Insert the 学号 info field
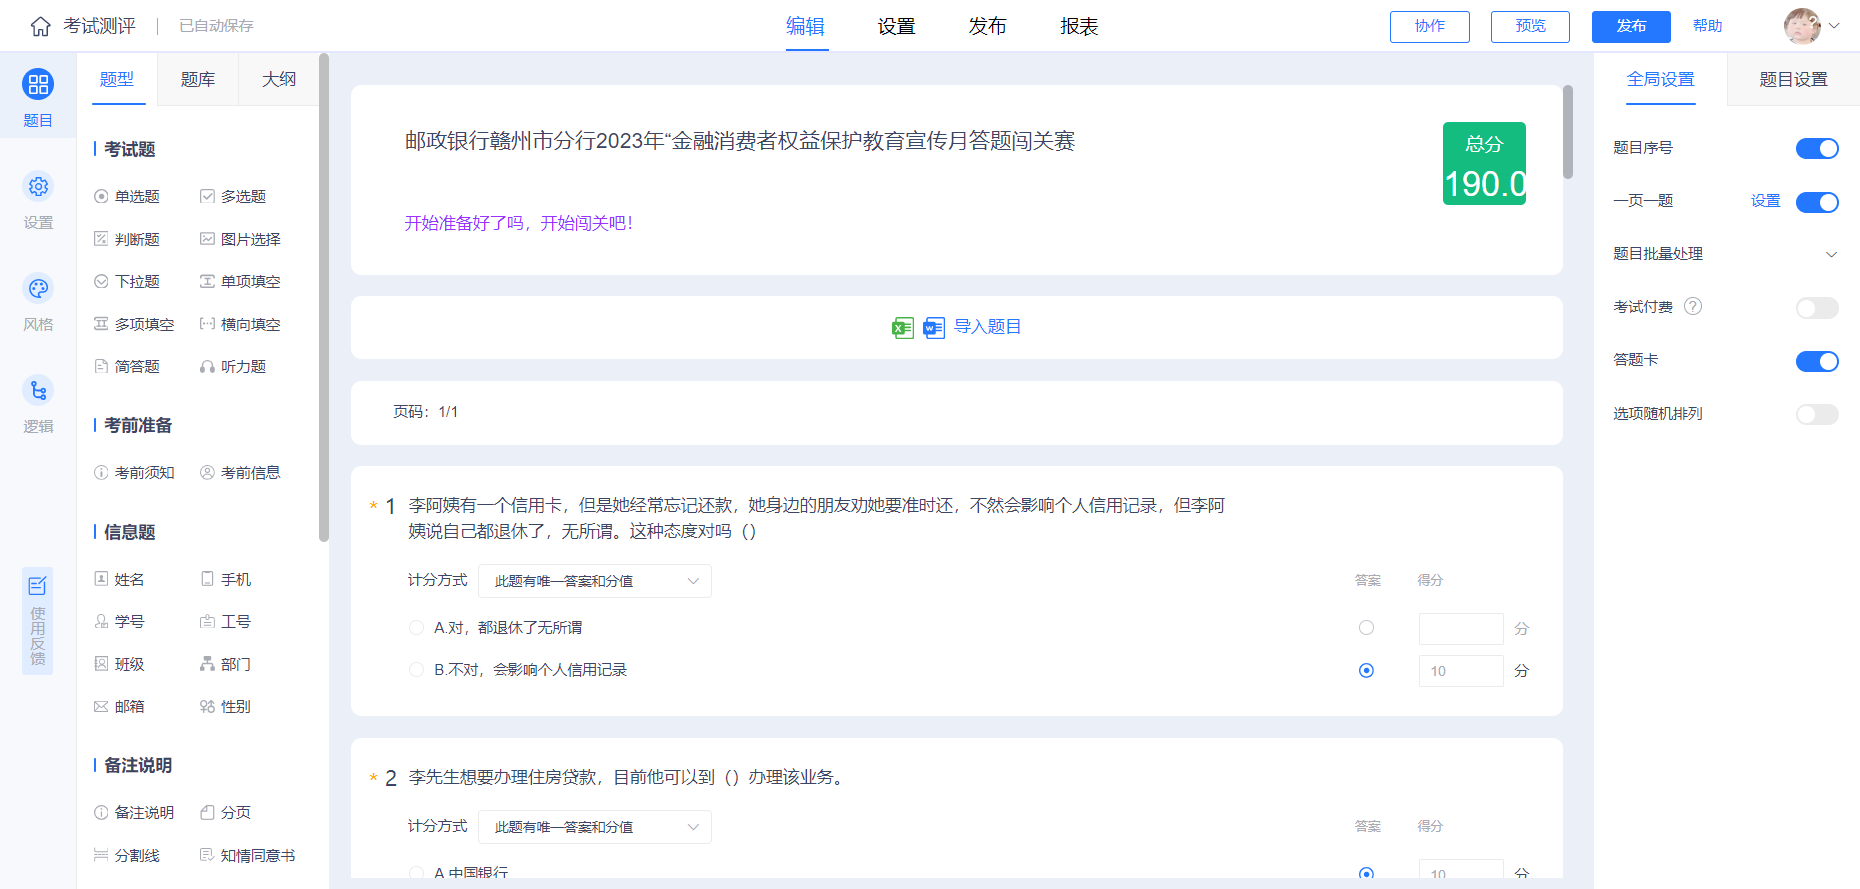 tap(119, 622)
